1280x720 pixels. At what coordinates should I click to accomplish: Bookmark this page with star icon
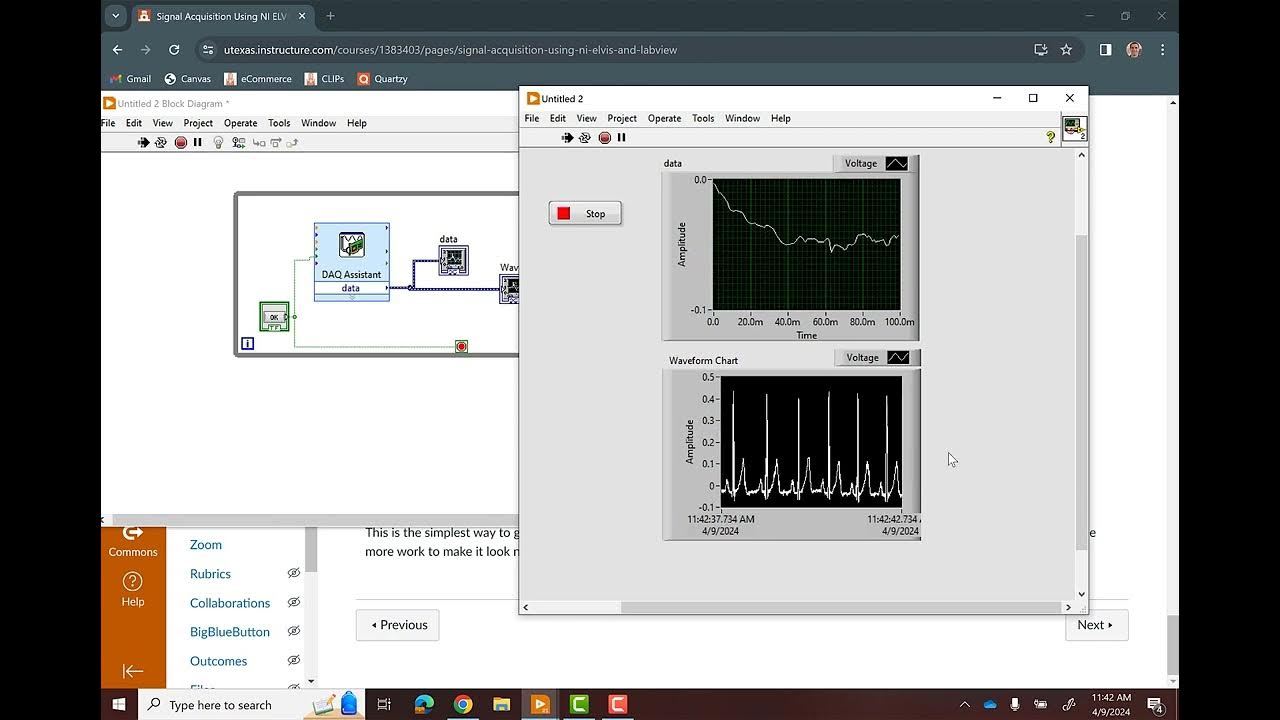tap(1066, 49)
